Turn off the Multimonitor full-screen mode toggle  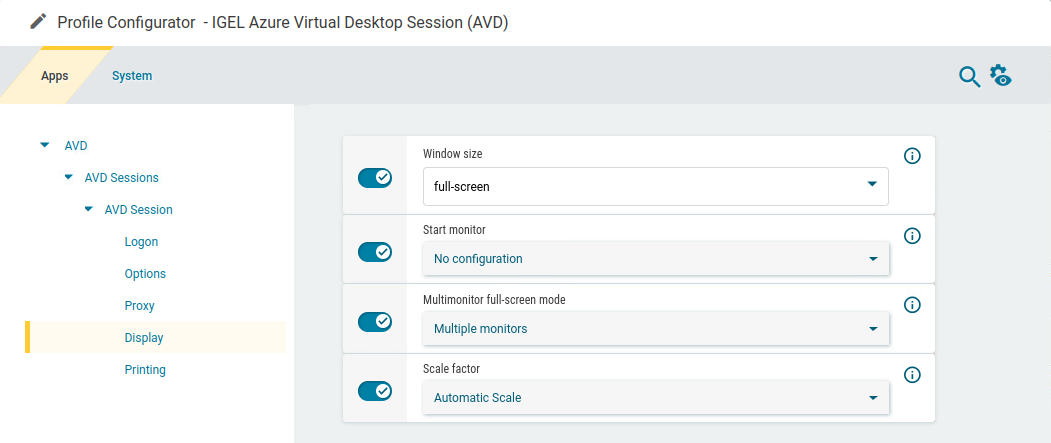[x=375, y=322]
